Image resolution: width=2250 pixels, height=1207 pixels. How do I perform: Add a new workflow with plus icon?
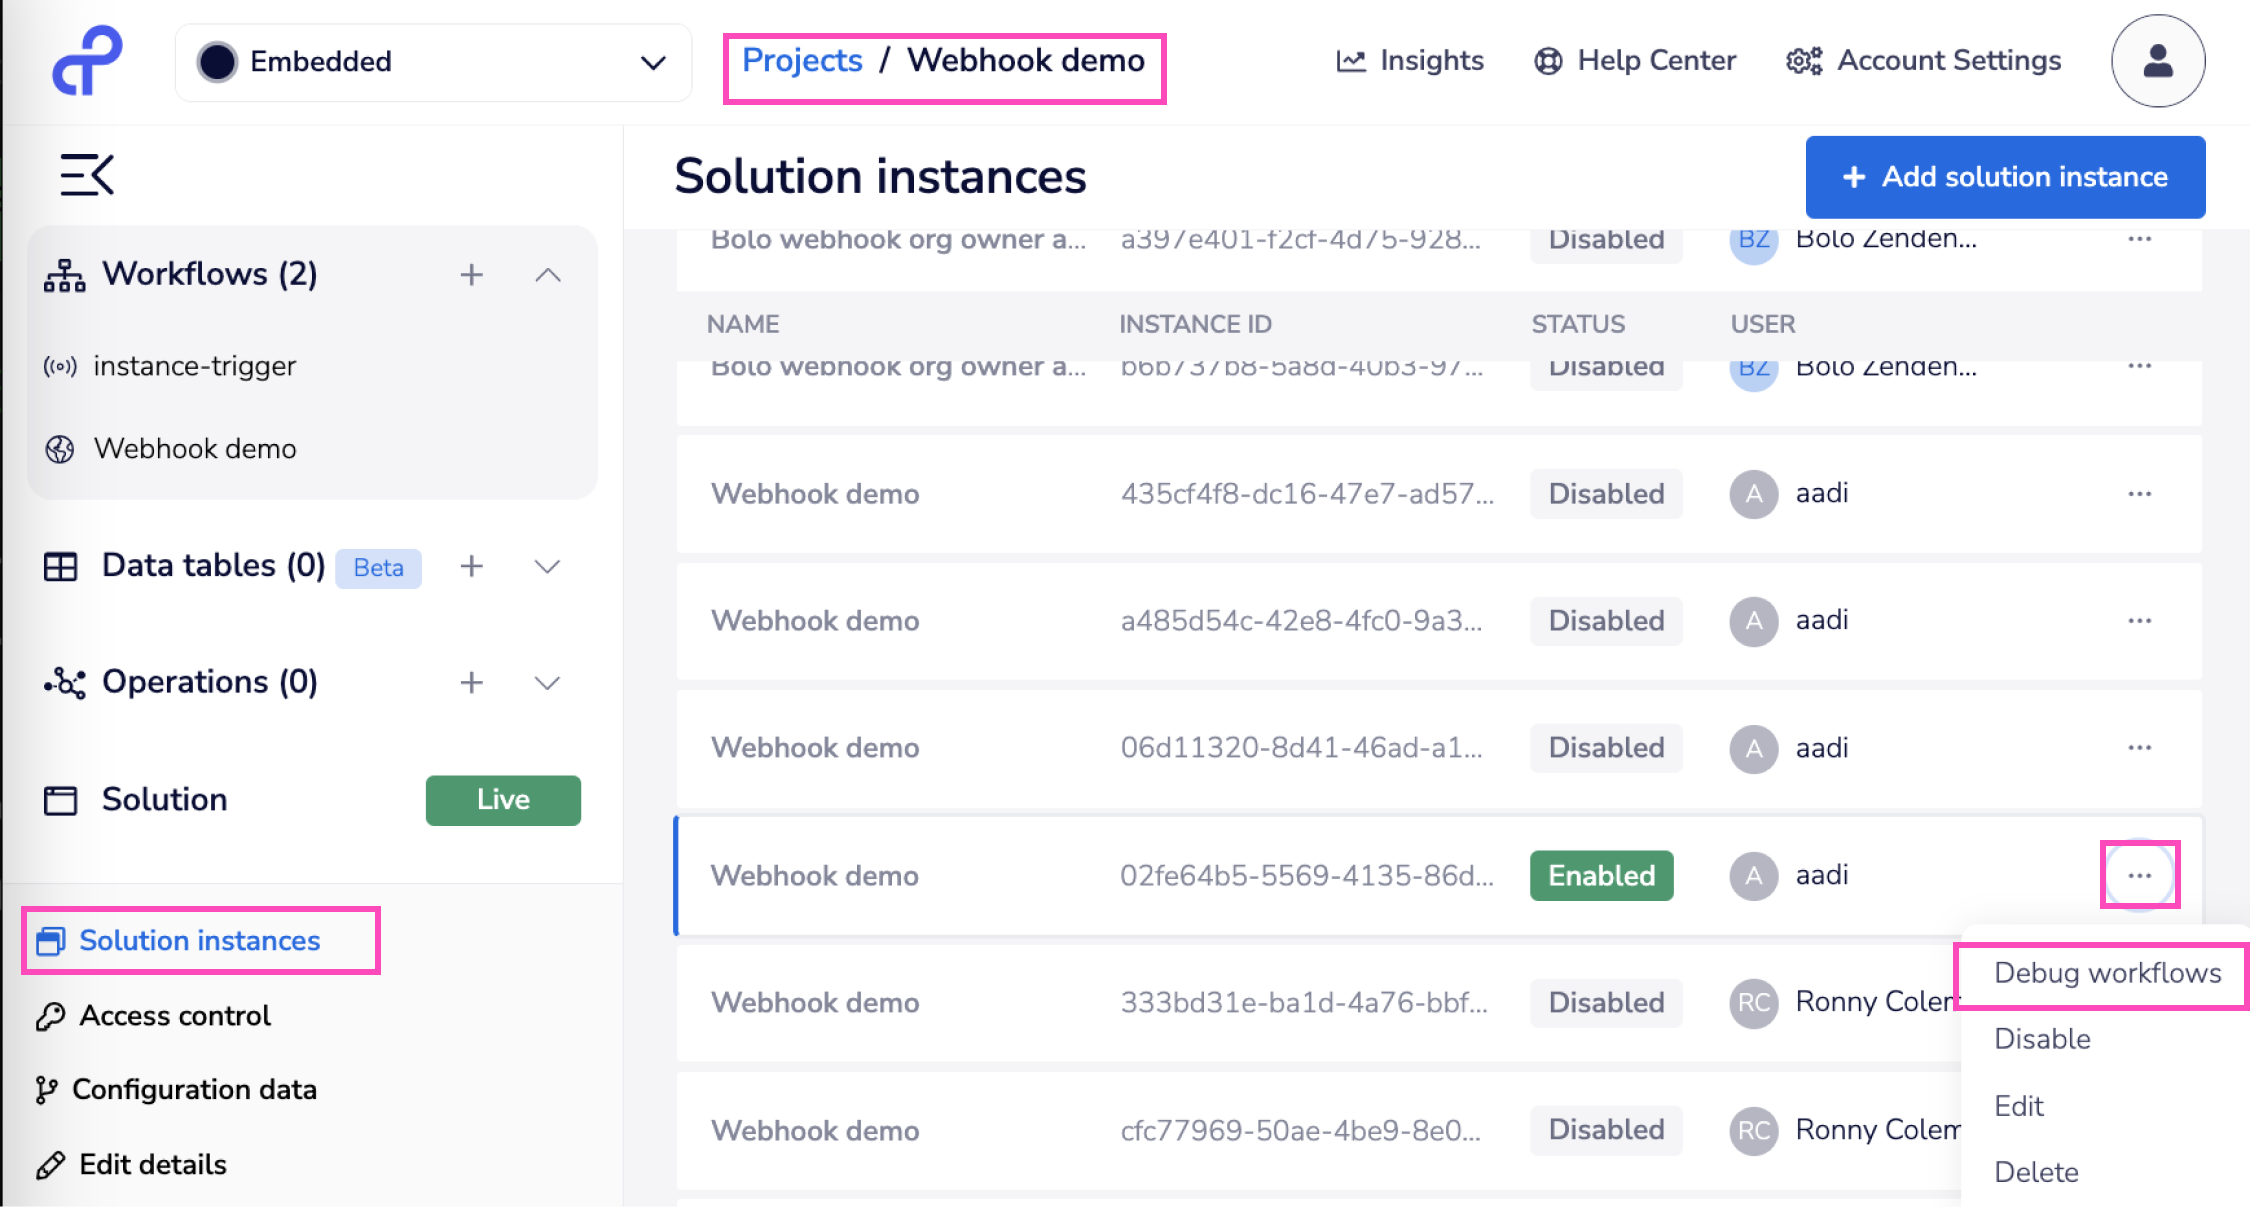coord(471,275)
